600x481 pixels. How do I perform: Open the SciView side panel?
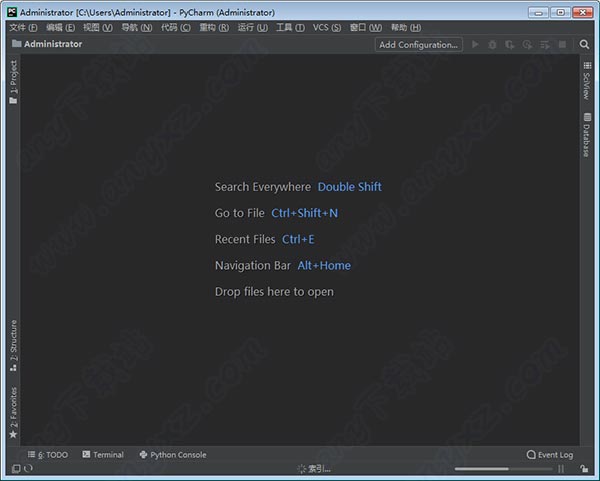coord(587,81)
